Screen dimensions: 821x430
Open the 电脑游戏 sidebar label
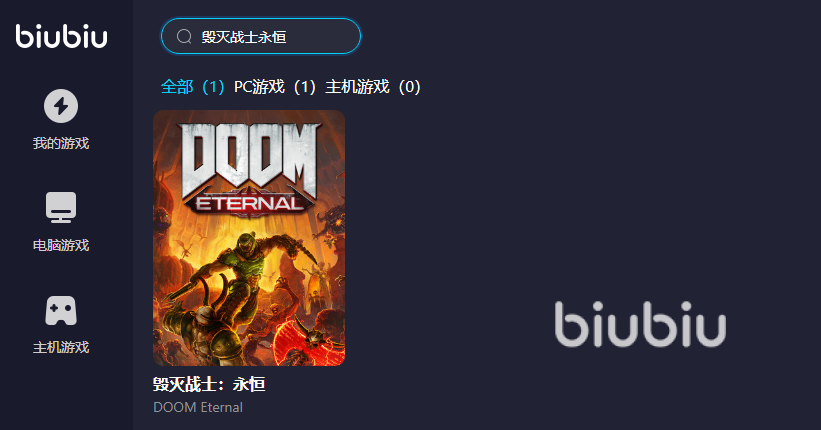click(x=61, y=245)
